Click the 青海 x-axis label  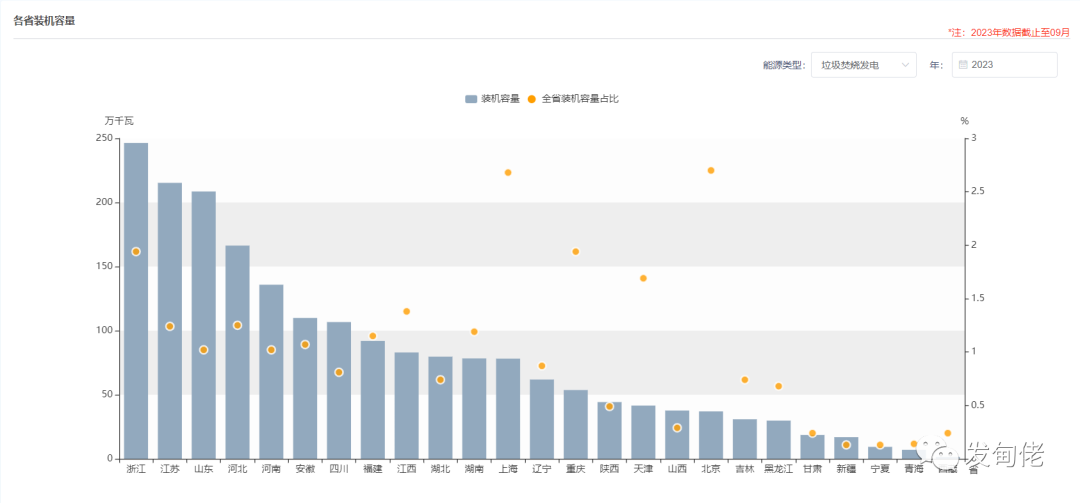(x=913, y=469)
